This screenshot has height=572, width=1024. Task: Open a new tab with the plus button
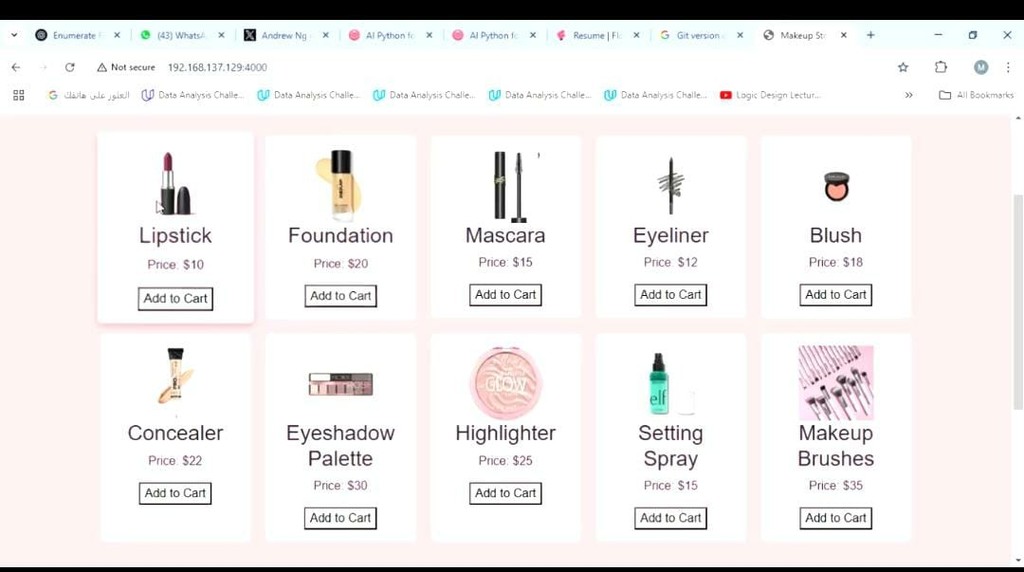tap(871, 35)
